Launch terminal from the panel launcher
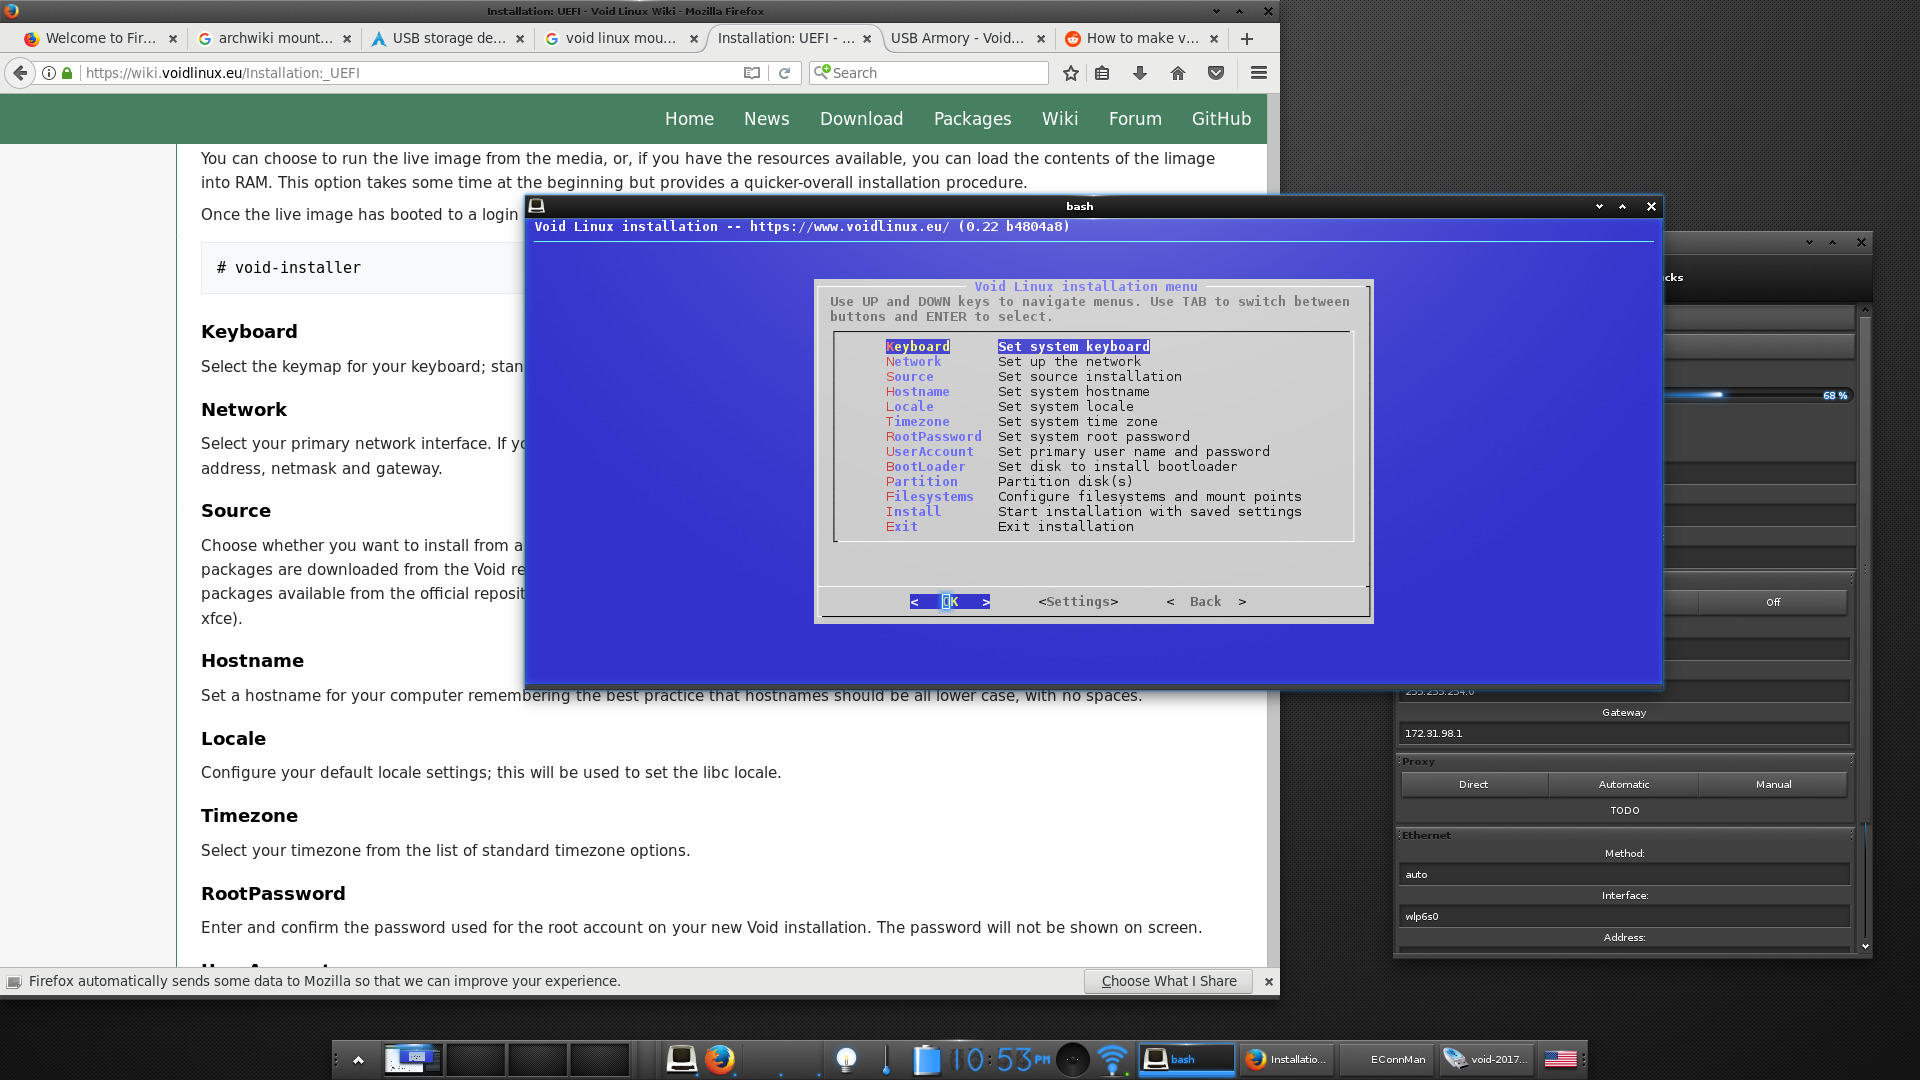Image resolution: width=1920 pixels, height=1080 pixels. pyautogui.click(x=682, y=1059)
